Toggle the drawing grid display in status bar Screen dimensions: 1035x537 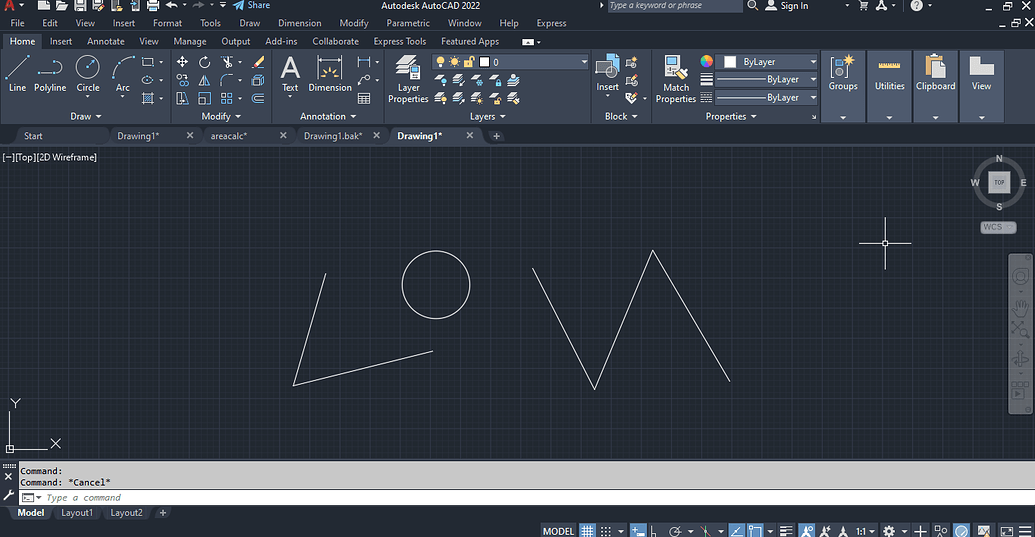point(588,531)
